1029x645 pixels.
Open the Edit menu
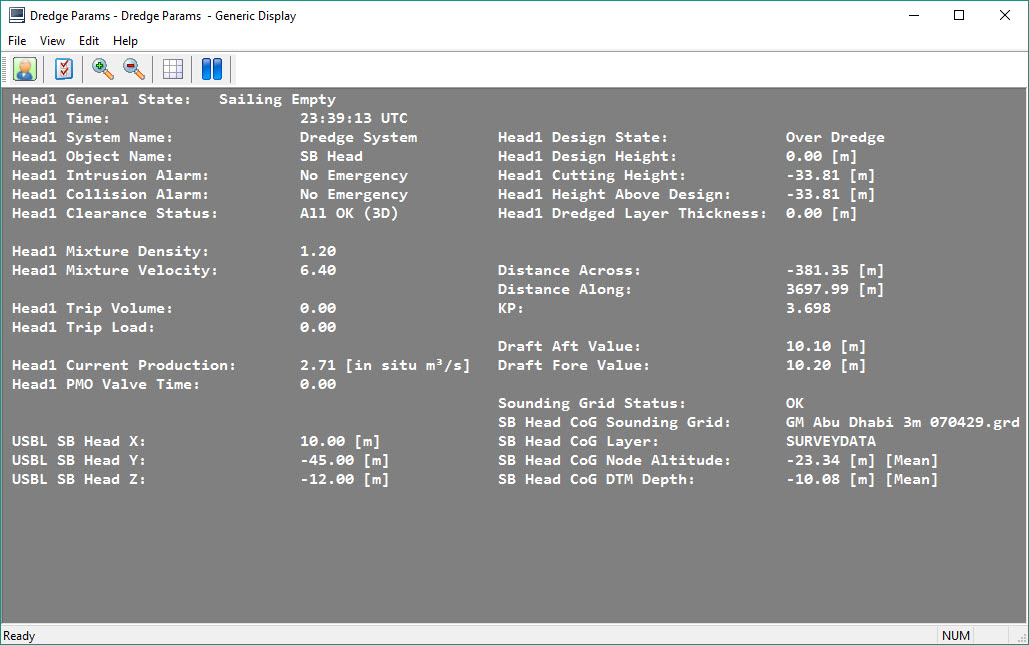(89, 41)
